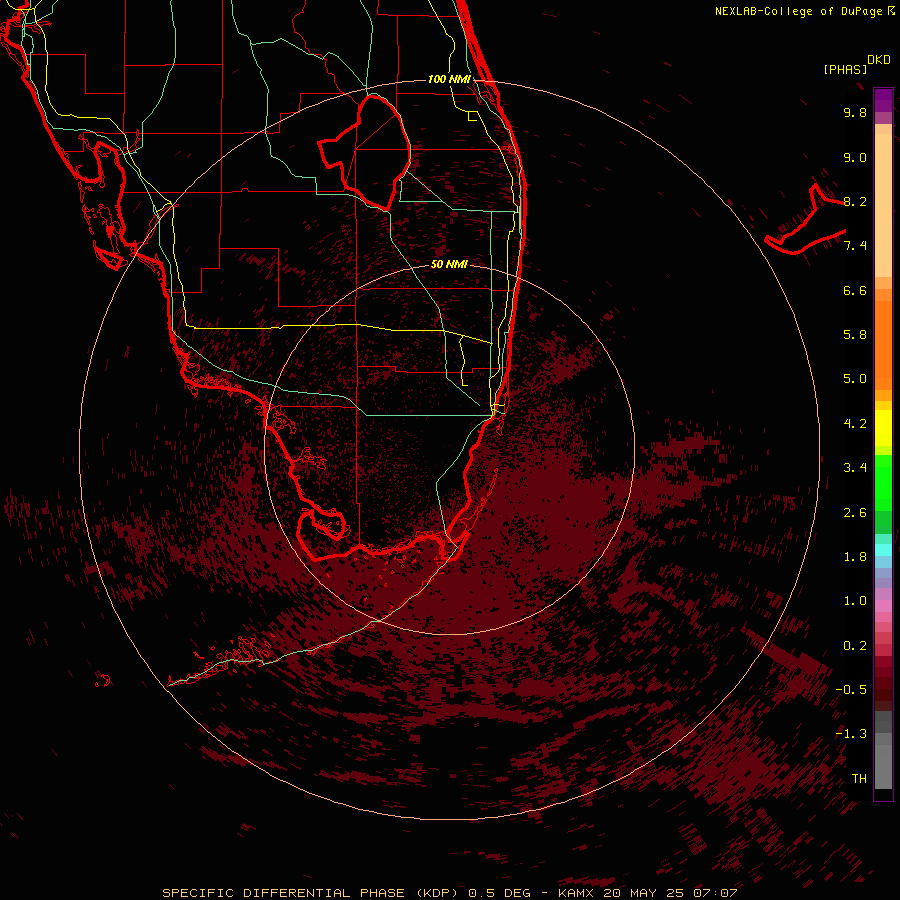Screen dimensions: 900x900
Task: Click the TH threshold label
Action: point(859,779)
